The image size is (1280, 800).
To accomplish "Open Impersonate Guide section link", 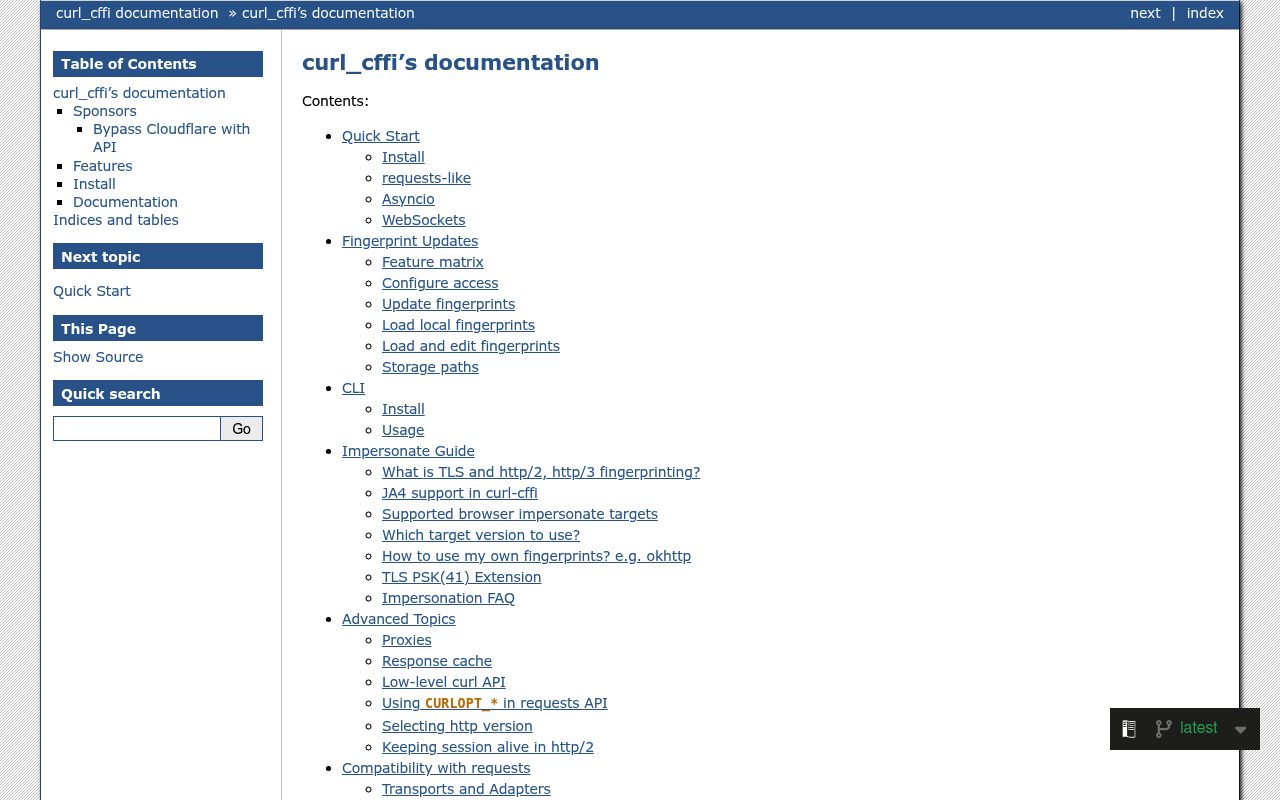I will [408, 451].
